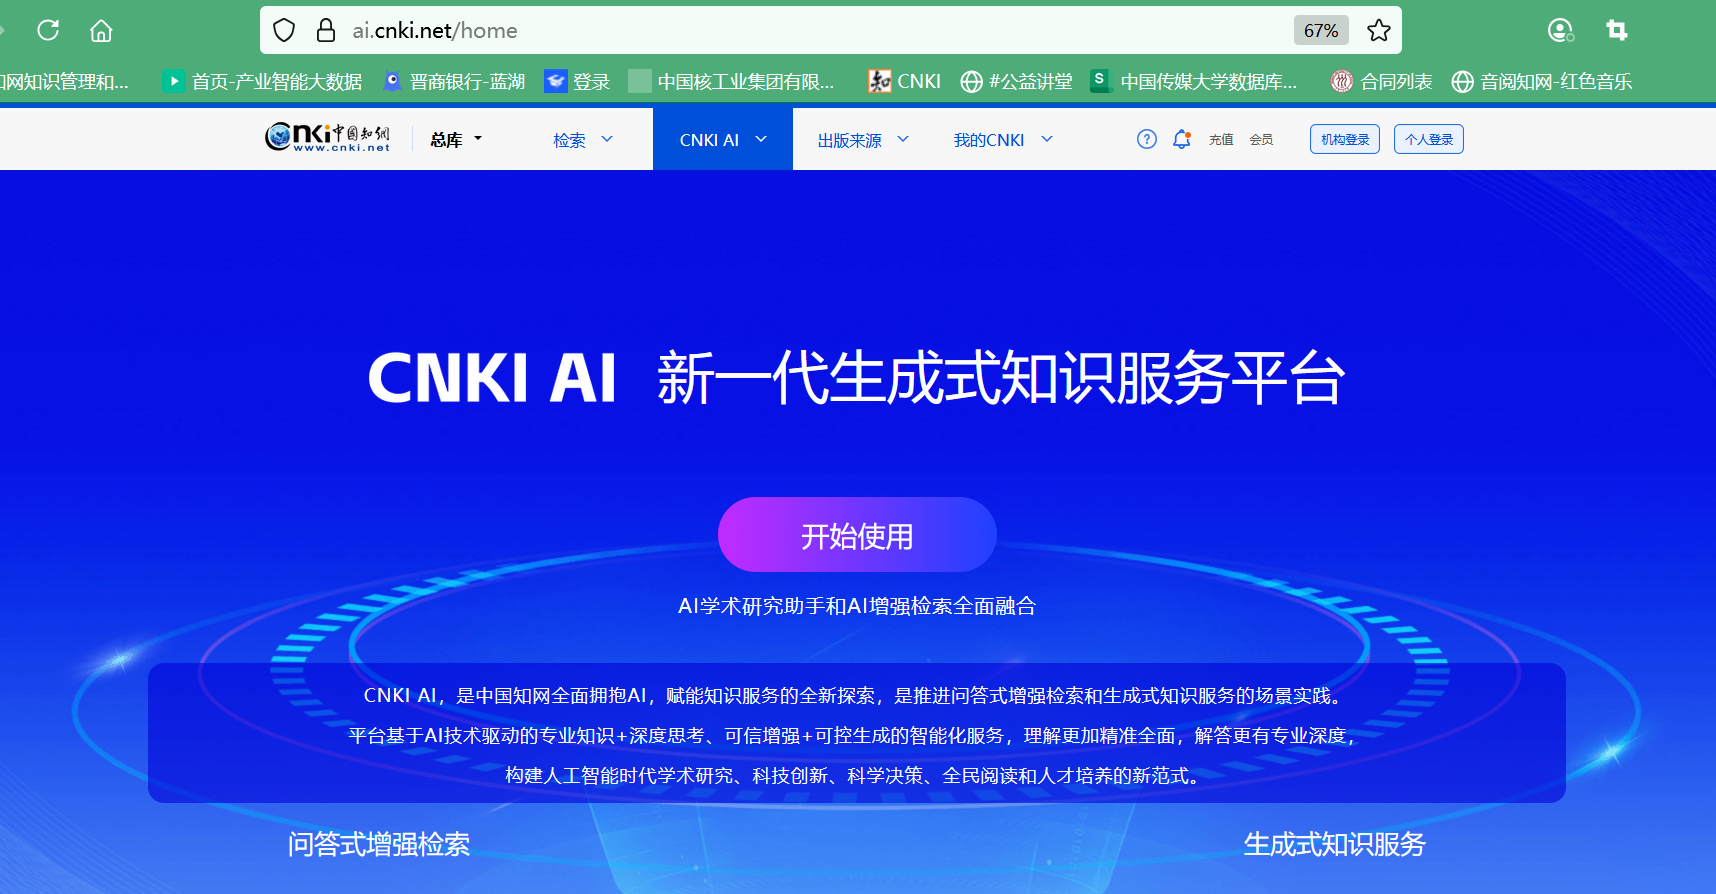Open the CNKI bookmark

click(x=905, y=81)
